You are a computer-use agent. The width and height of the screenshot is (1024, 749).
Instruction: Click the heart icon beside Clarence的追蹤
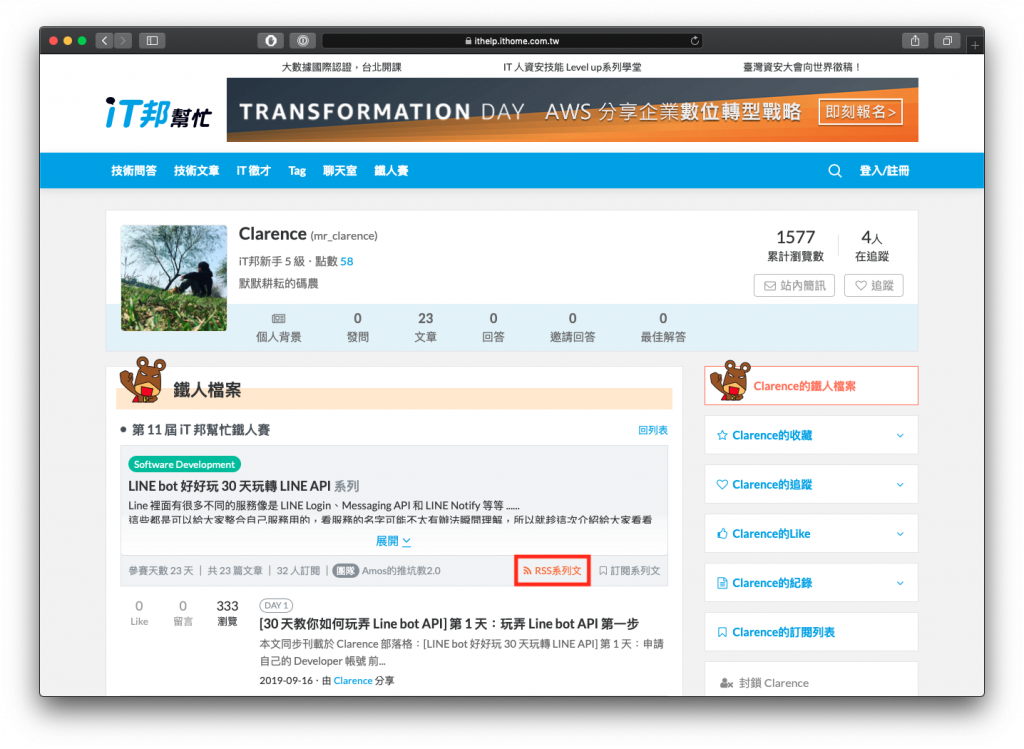(722, 485)
